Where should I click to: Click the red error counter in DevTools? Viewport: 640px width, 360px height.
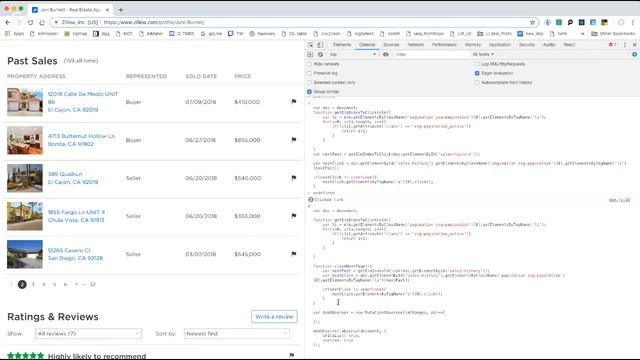pyautogui.click(x=613, y=44)
